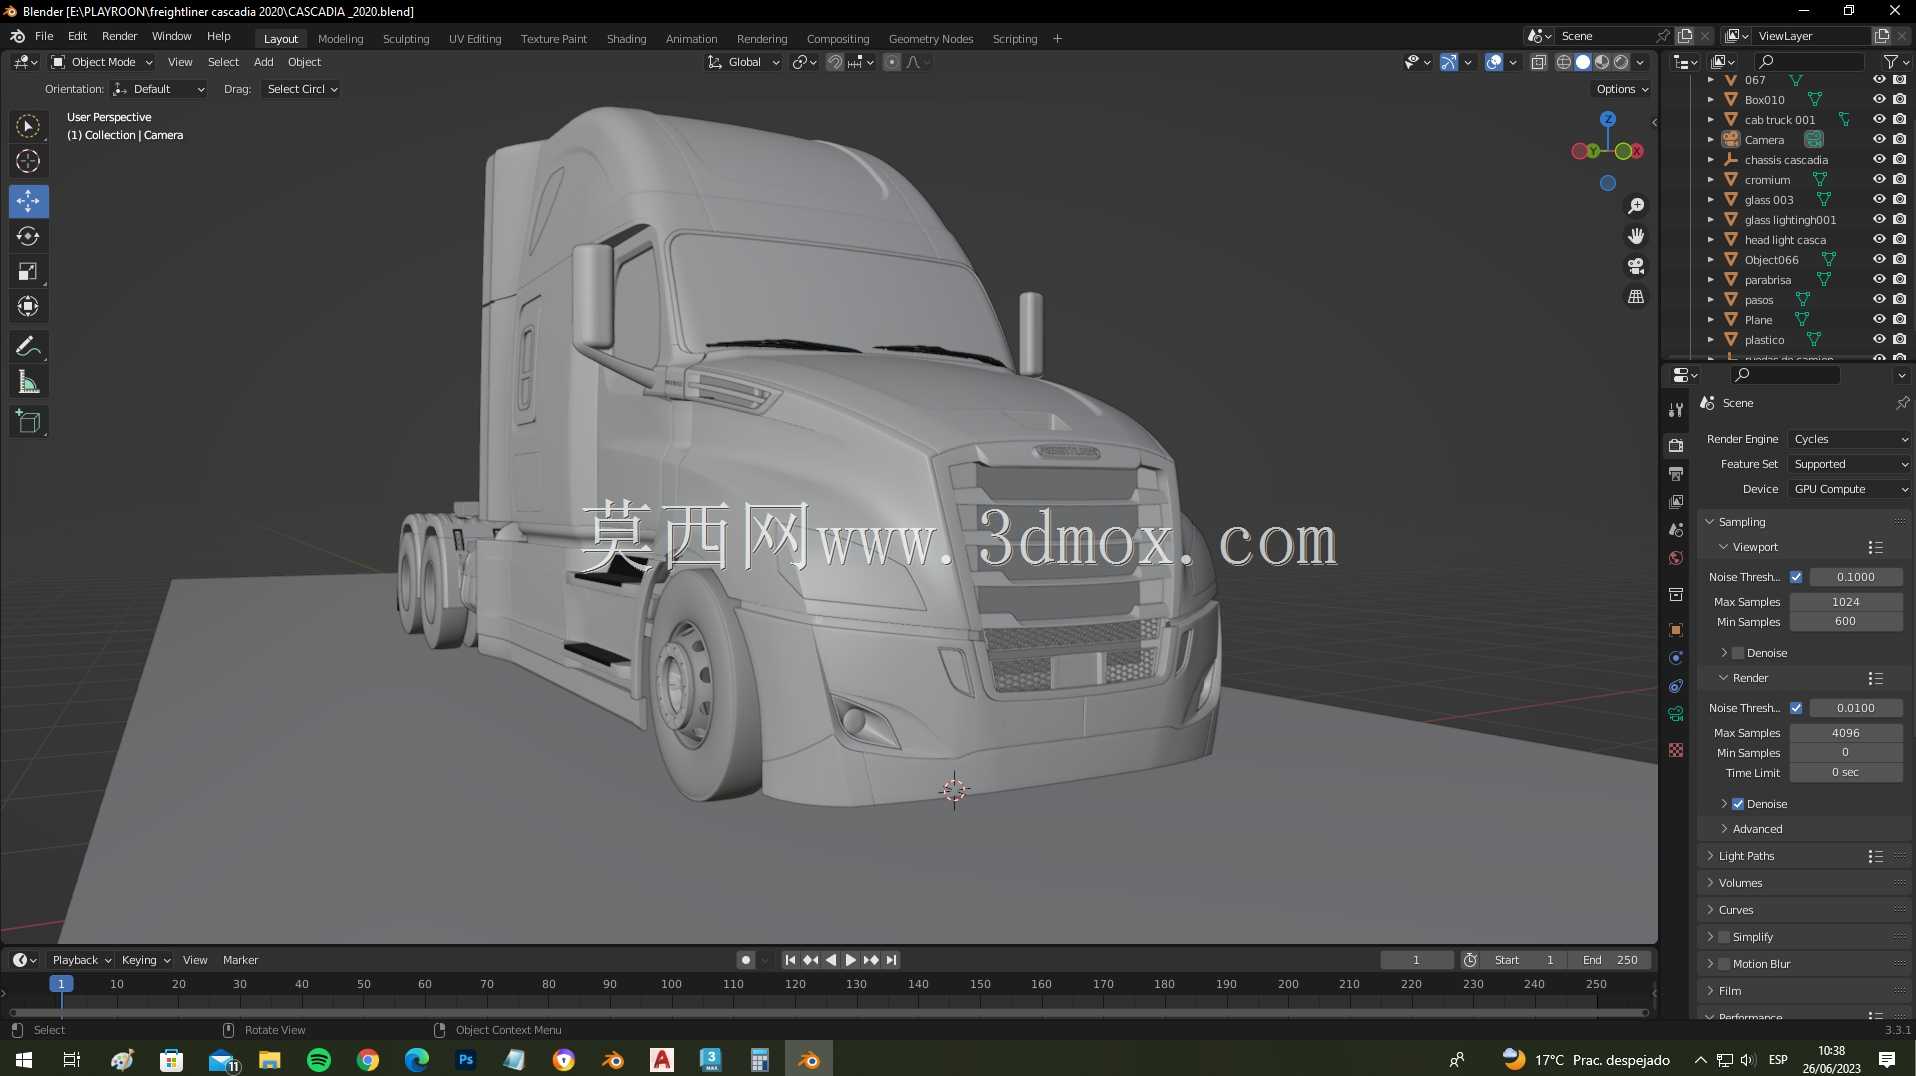
Task: Expand the Volumes panel
Action: click(x=1740, y=883)
